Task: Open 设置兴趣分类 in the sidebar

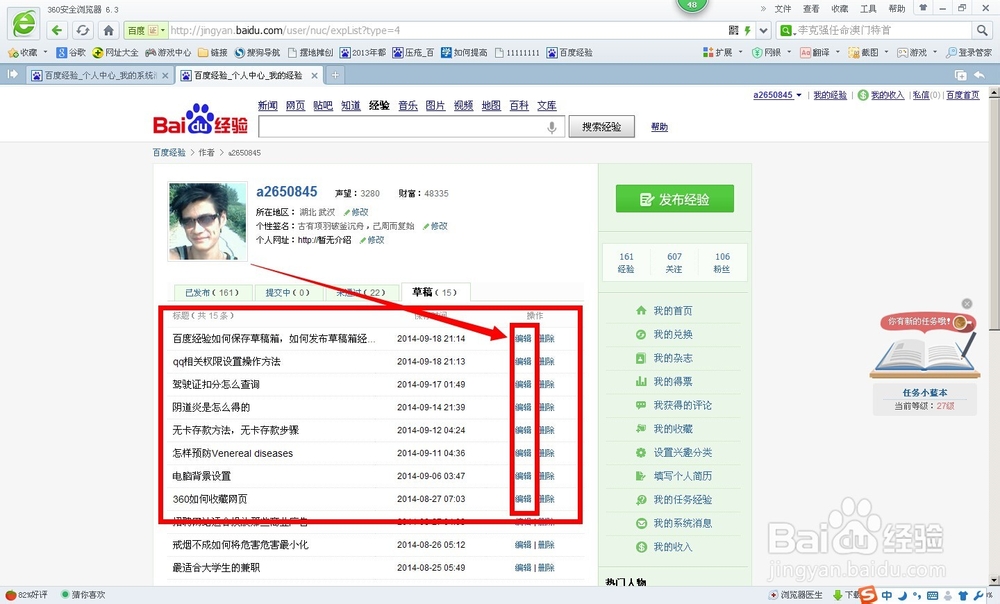Action: [x=682, y=452]
